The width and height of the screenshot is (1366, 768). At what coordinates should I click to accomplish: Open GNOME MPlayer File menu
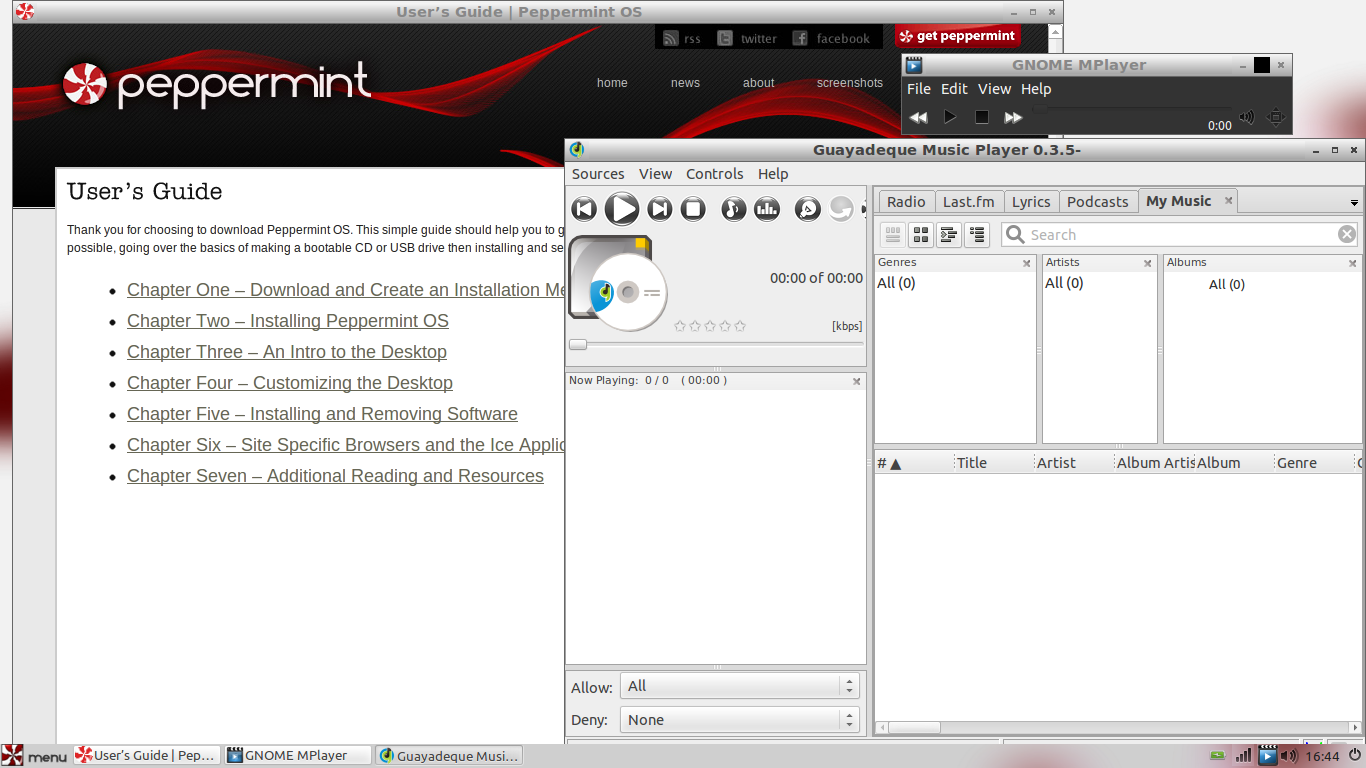tap(918, 89)
